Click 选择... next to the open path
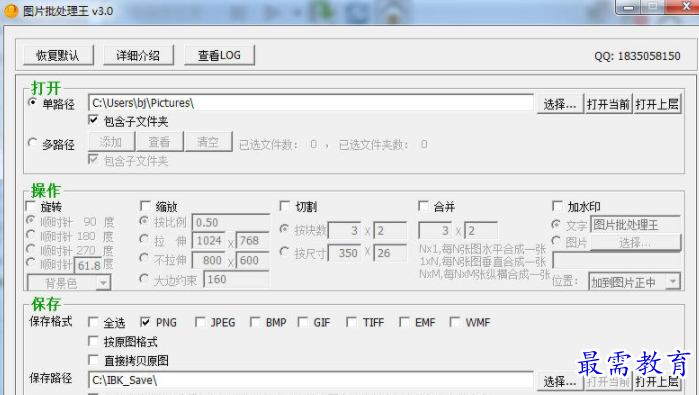Image resolution: width=699 pixels, height=395 pixels. (x=560, y=104)
